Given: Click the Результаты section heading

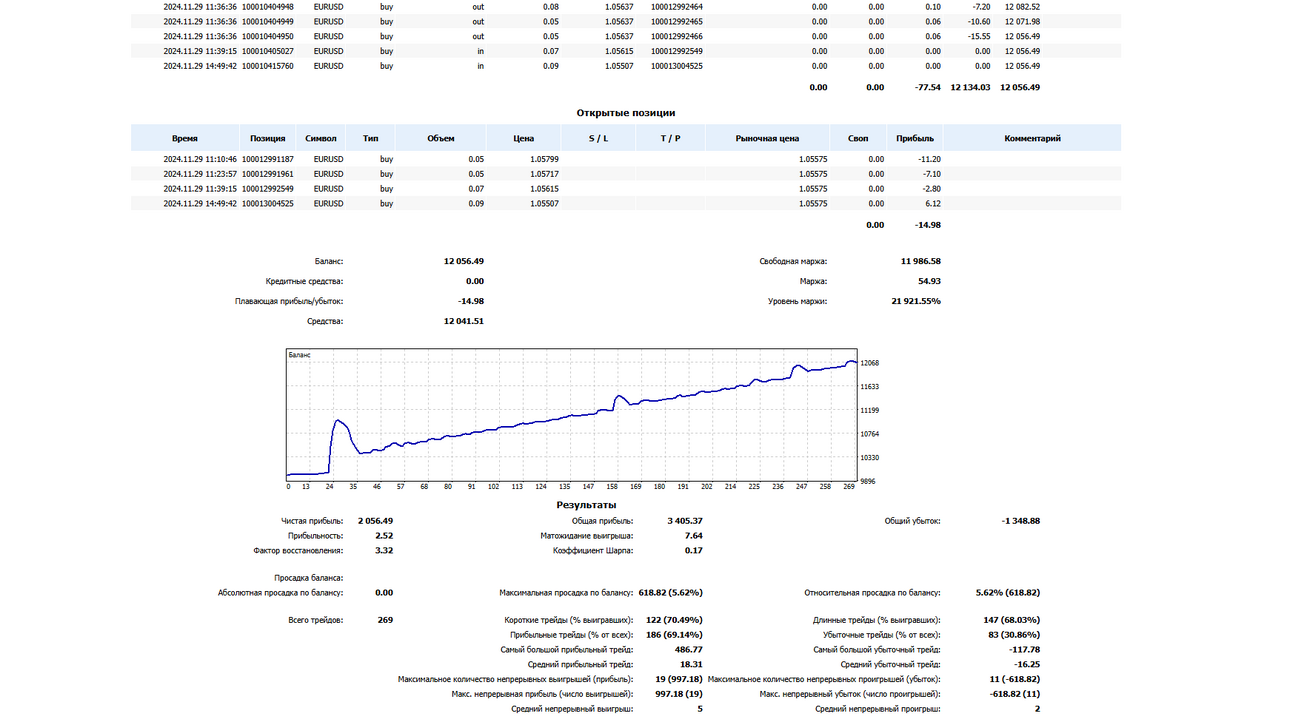Looking at the screenshot, I should point(586,505).
